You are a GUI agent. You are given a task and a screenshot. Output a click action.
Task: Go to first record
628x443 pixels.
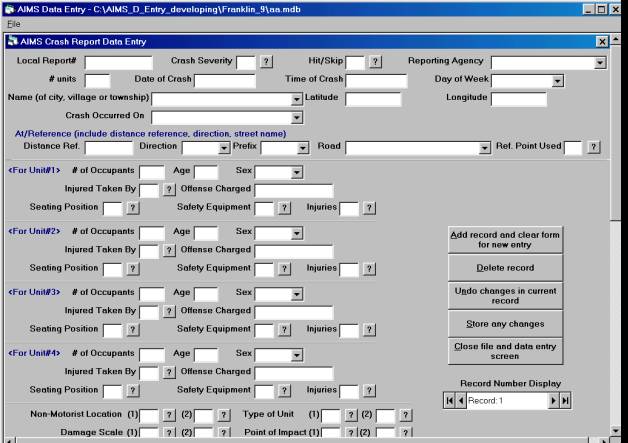[x=450, y=401]
